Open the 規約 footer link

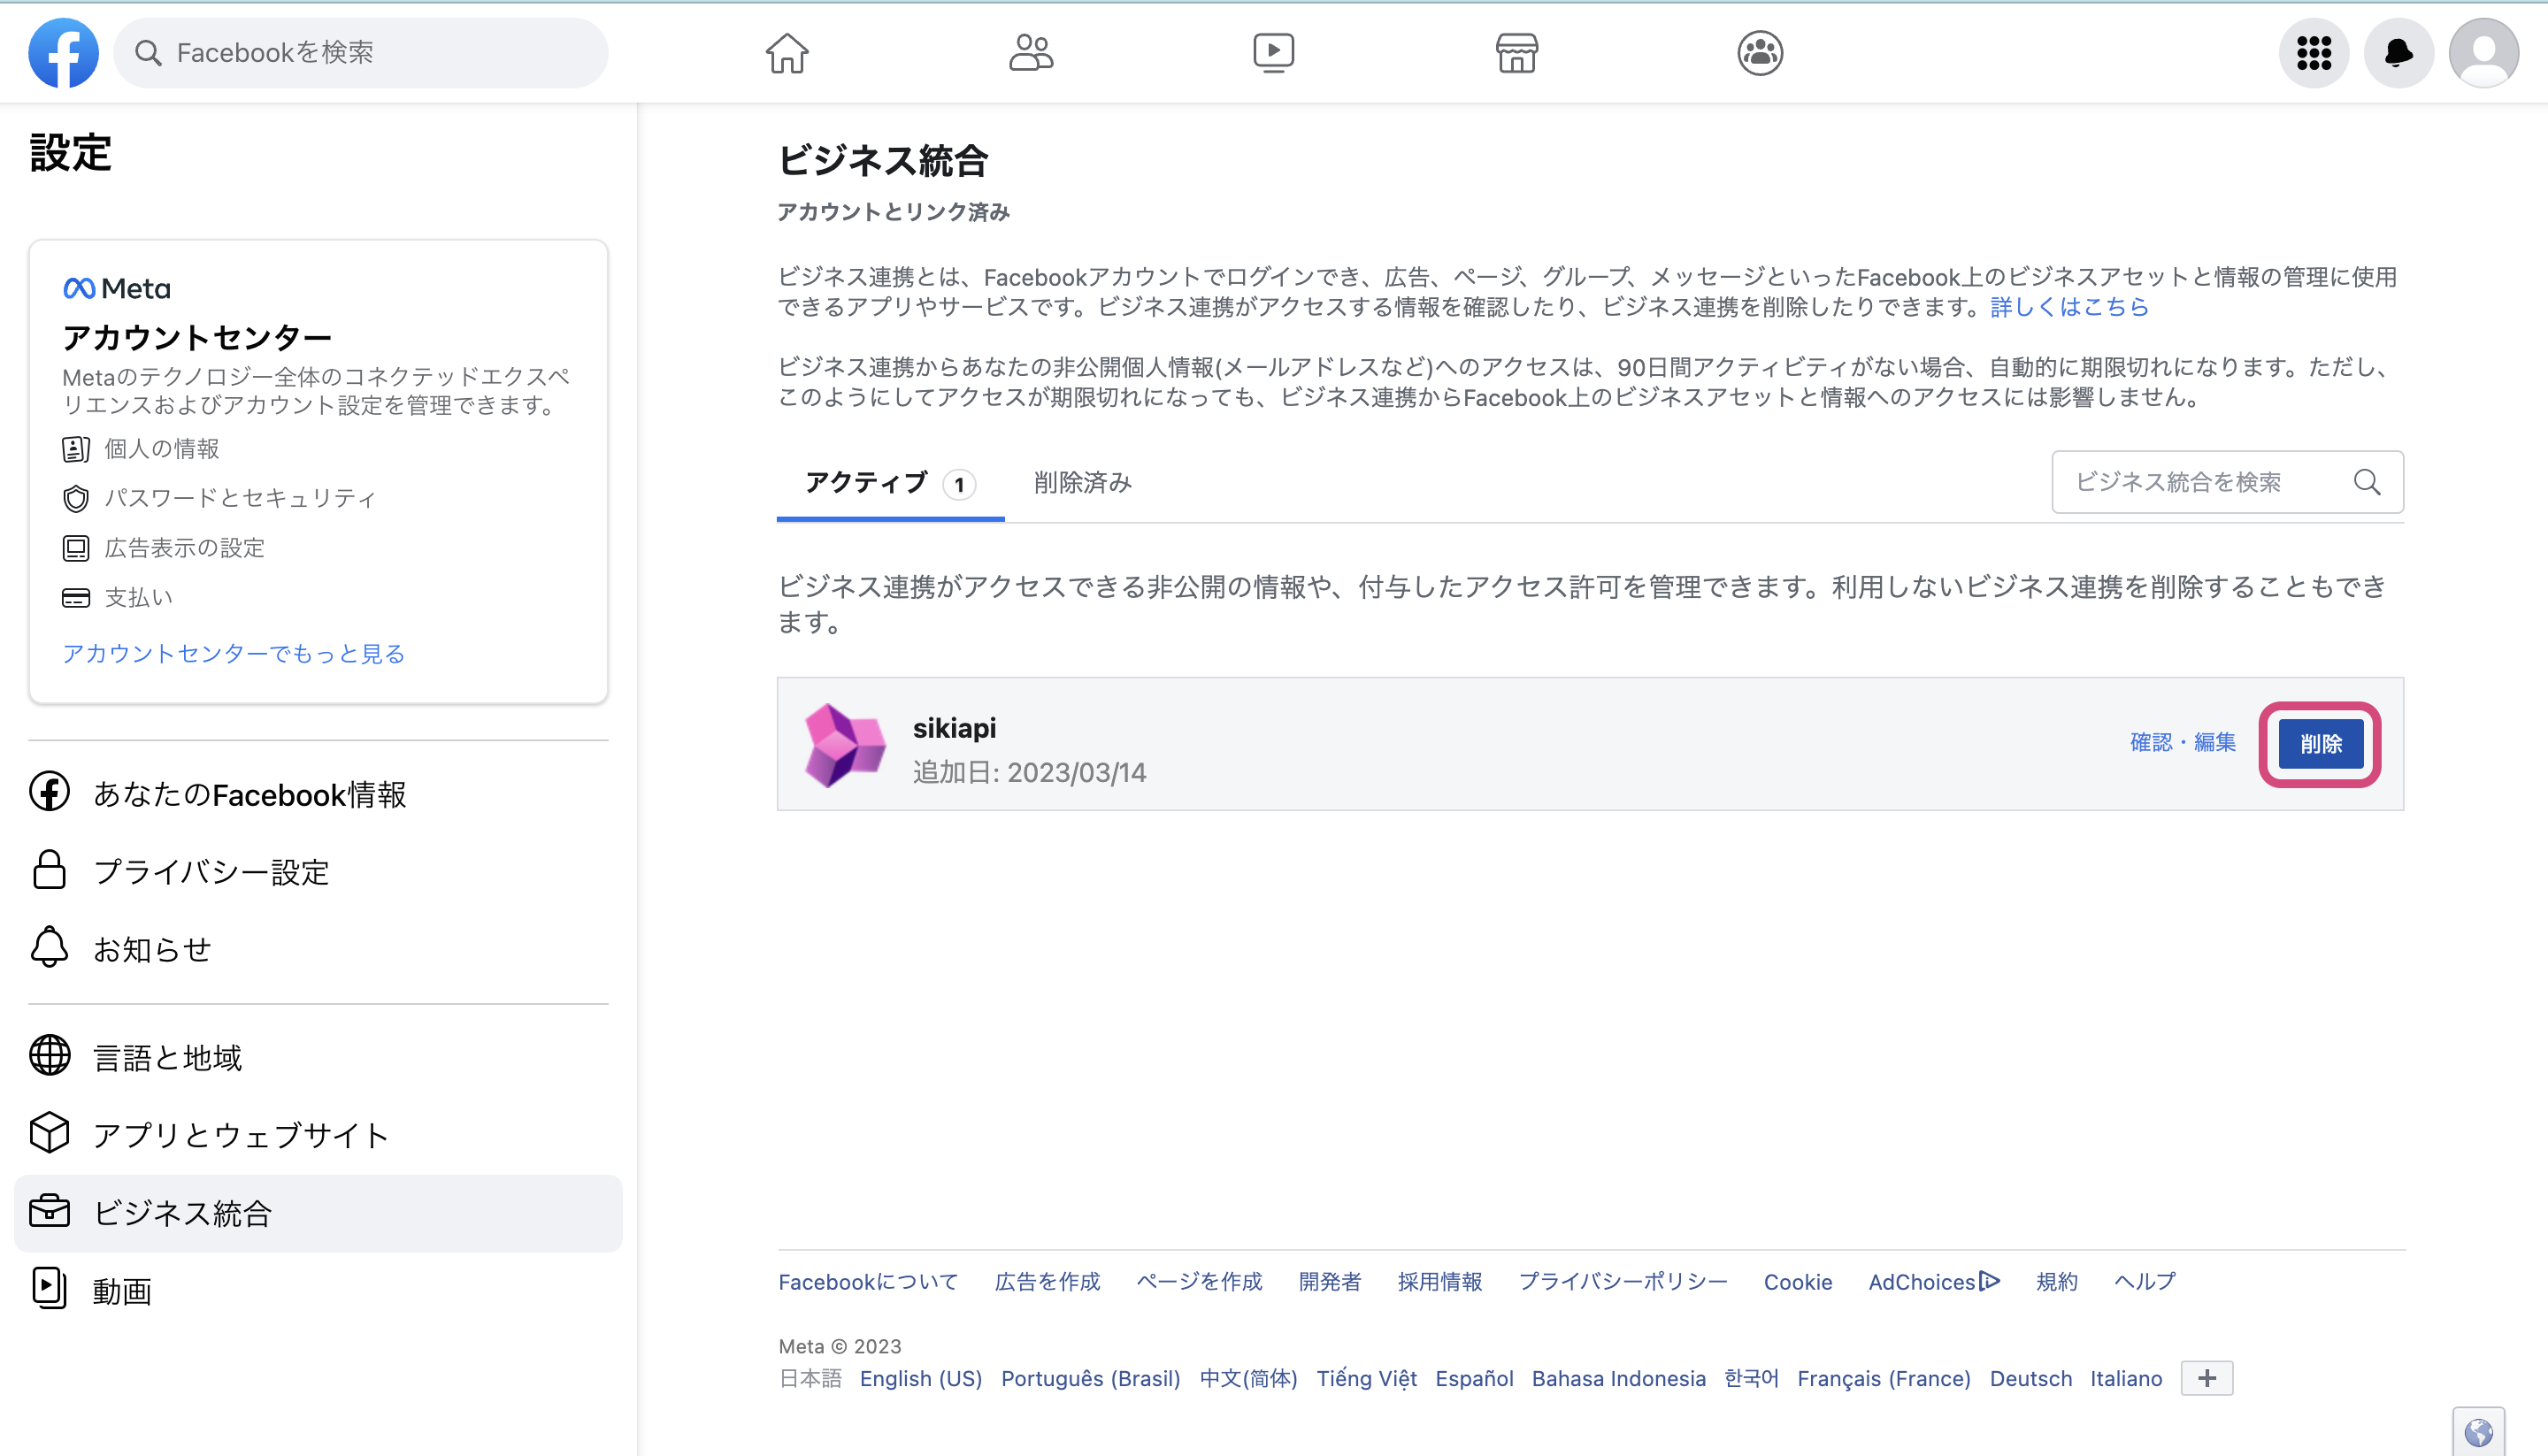click(x=2057, y=1282)
